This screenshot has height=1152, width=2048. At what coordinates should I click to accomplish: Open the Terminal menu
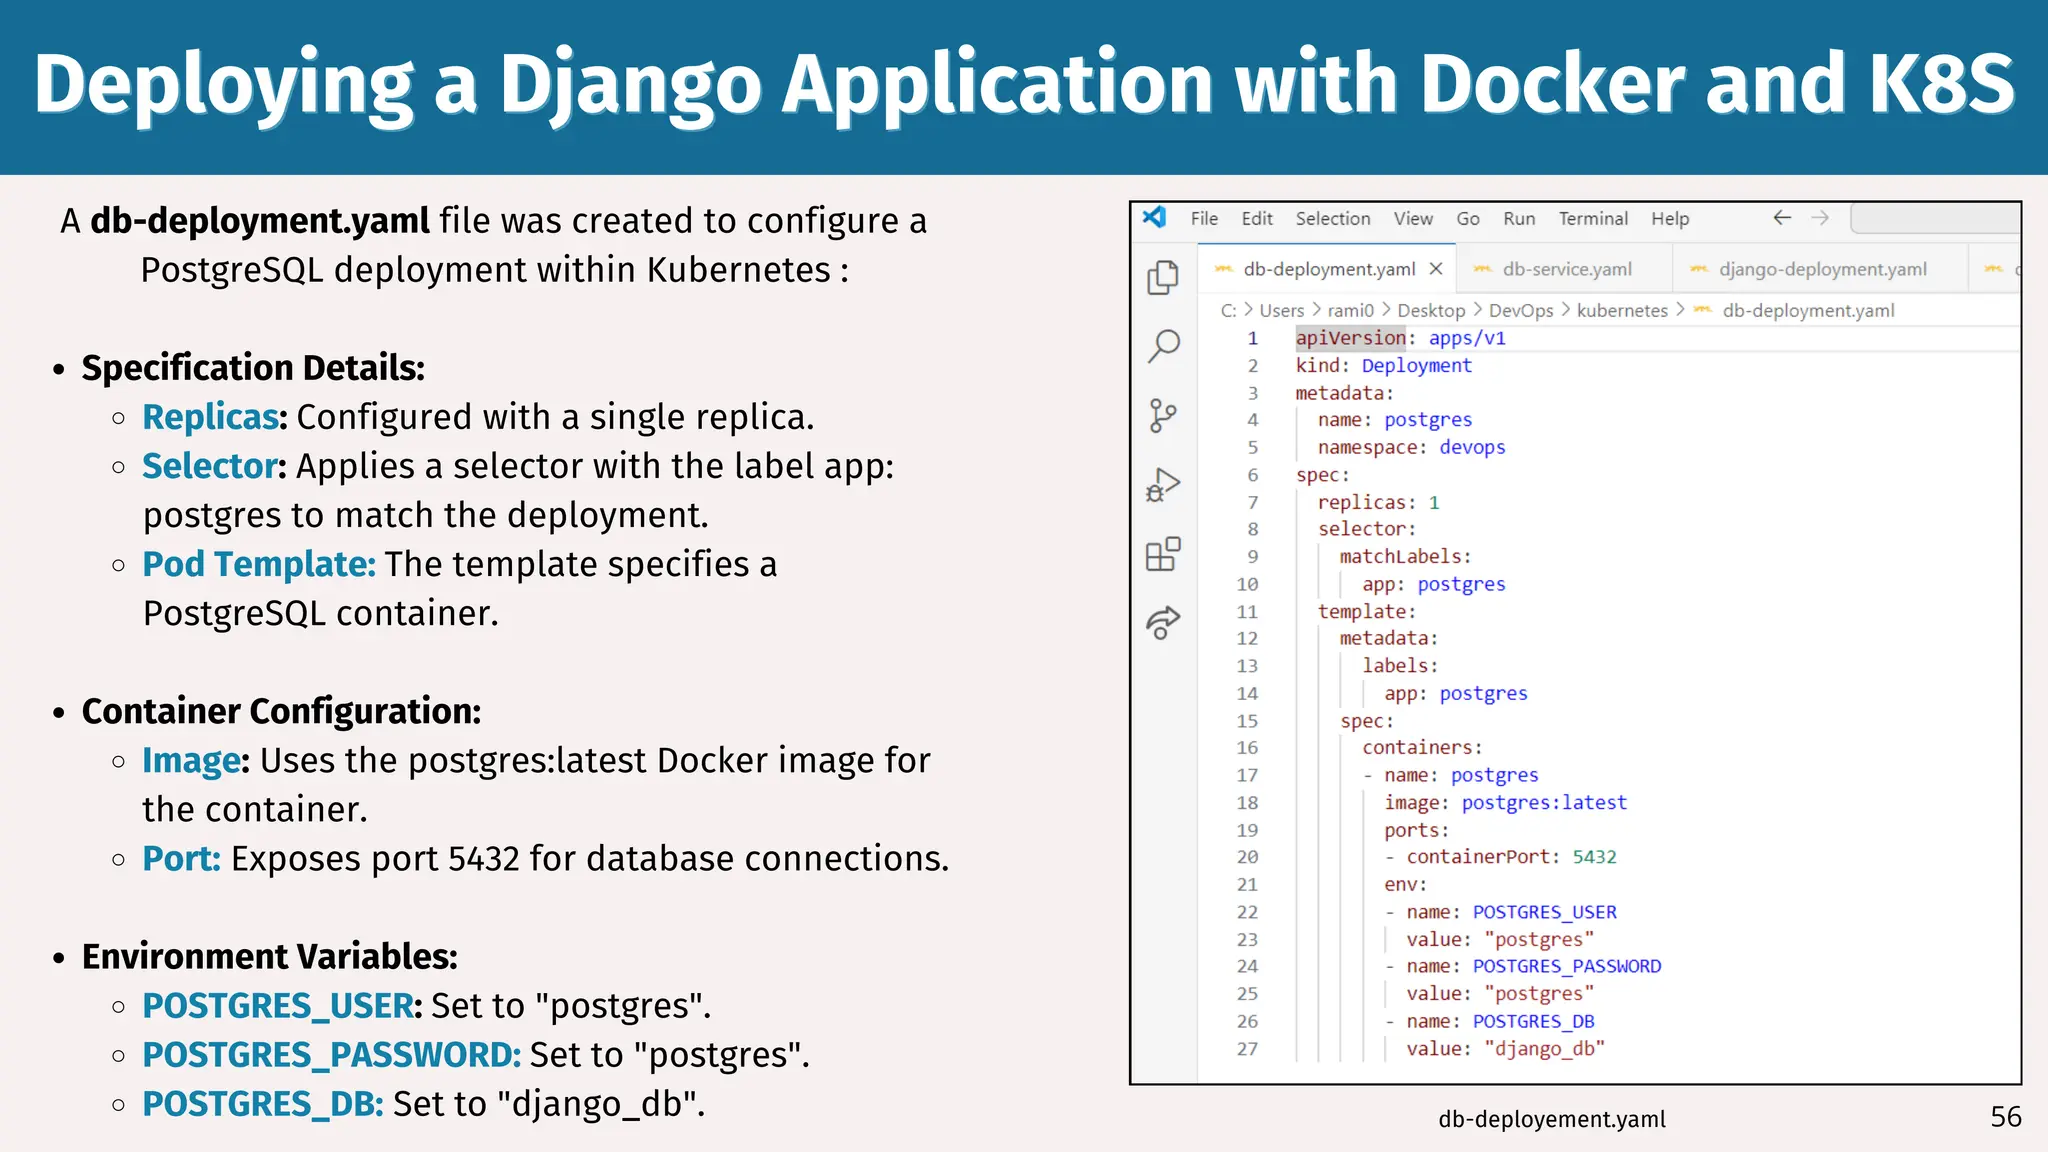click(x=1593, y=218)
